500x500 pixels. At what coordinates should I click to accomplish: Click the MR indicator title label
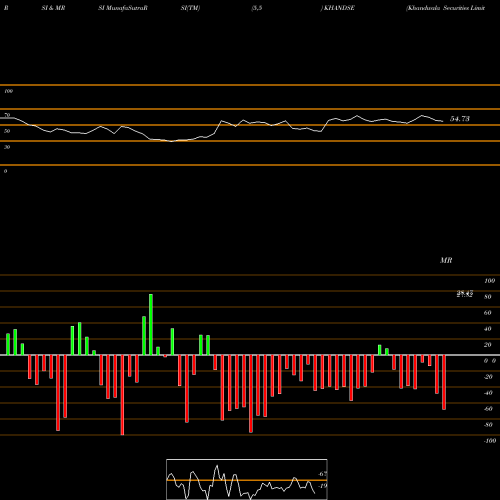click(x=446, y=260)
